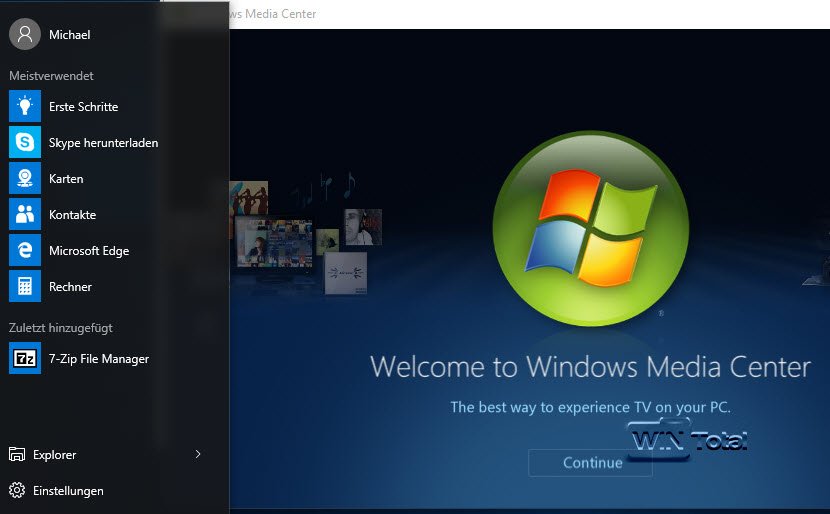Screen dimensions: 830x514
Task: Choose the Kontakte text entry
Action: pyautogui.click(x=73, y=215)
